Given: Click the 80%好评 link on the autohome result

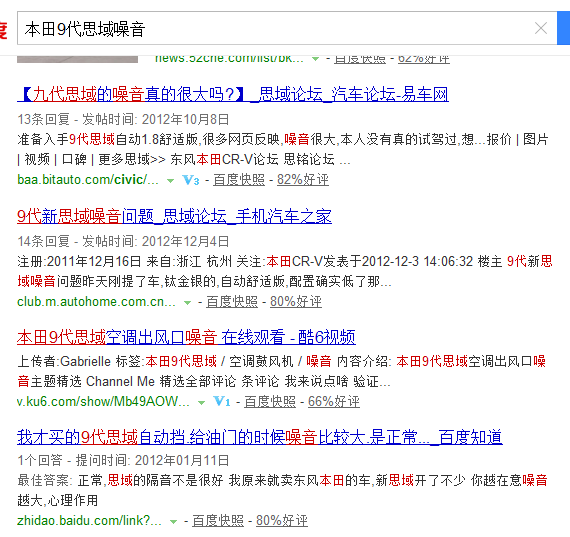Looking at the screenshot, I should pyautogui.click(x=296, y=302).
